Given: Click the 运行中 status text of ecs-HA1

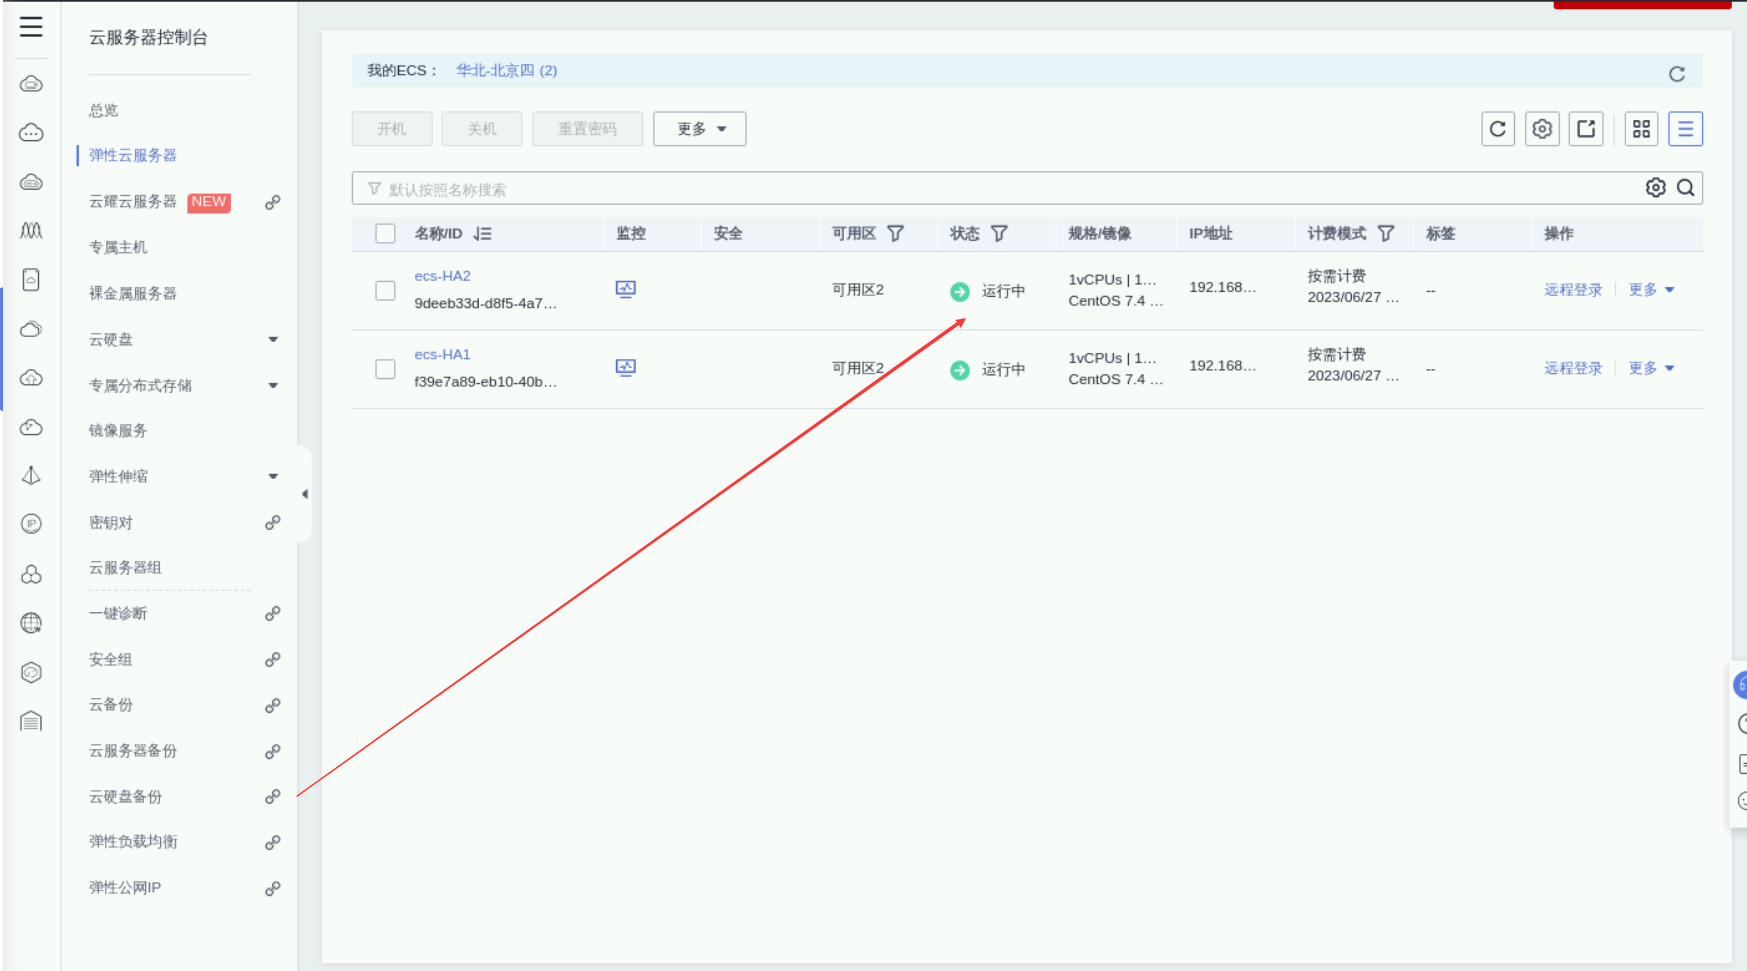Looking at the screenshot, I should (1003, 370).
